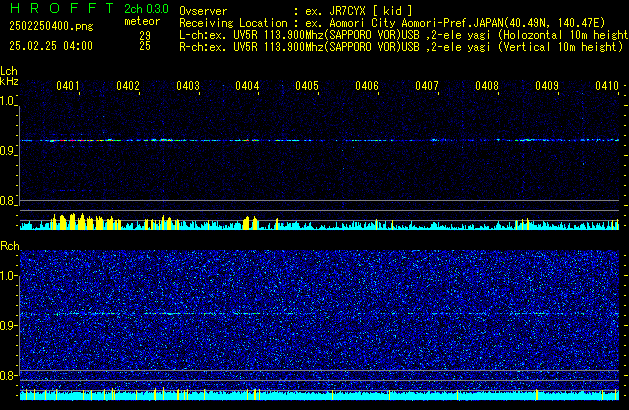Click the HROFFT title text

[x=62, y=8]
